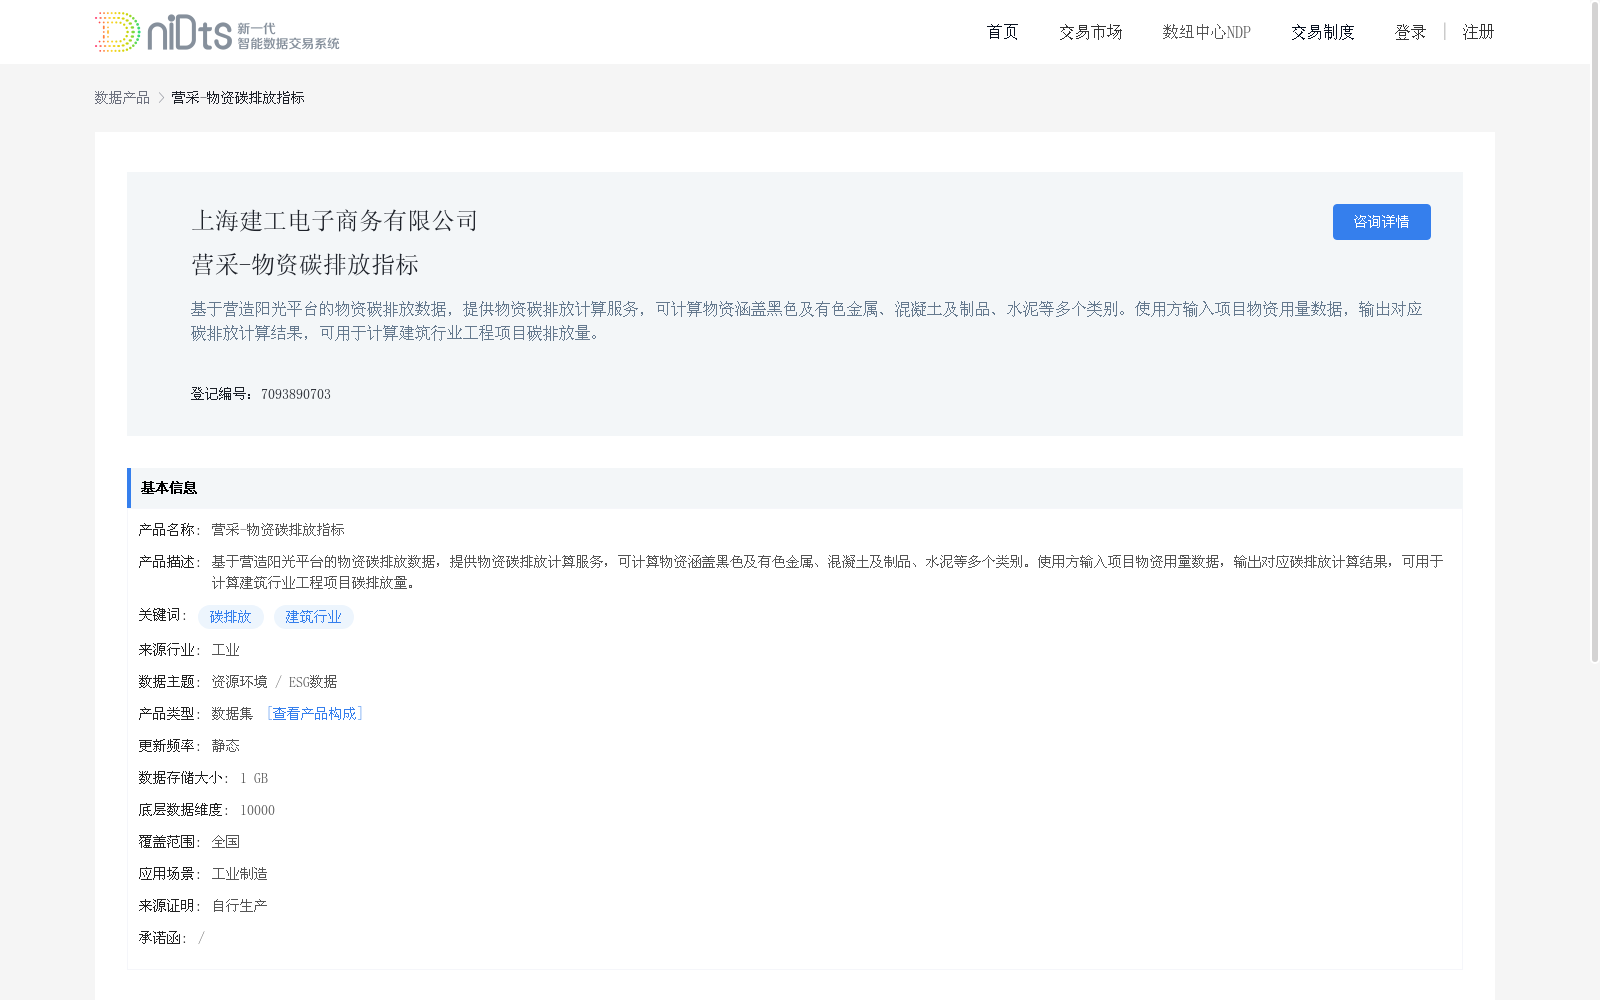Image resolution: width=1600 pixels, height=1000 pixels.
Task: Click 数据产品 breadcrumb link
Action: [x=122, y=97]
